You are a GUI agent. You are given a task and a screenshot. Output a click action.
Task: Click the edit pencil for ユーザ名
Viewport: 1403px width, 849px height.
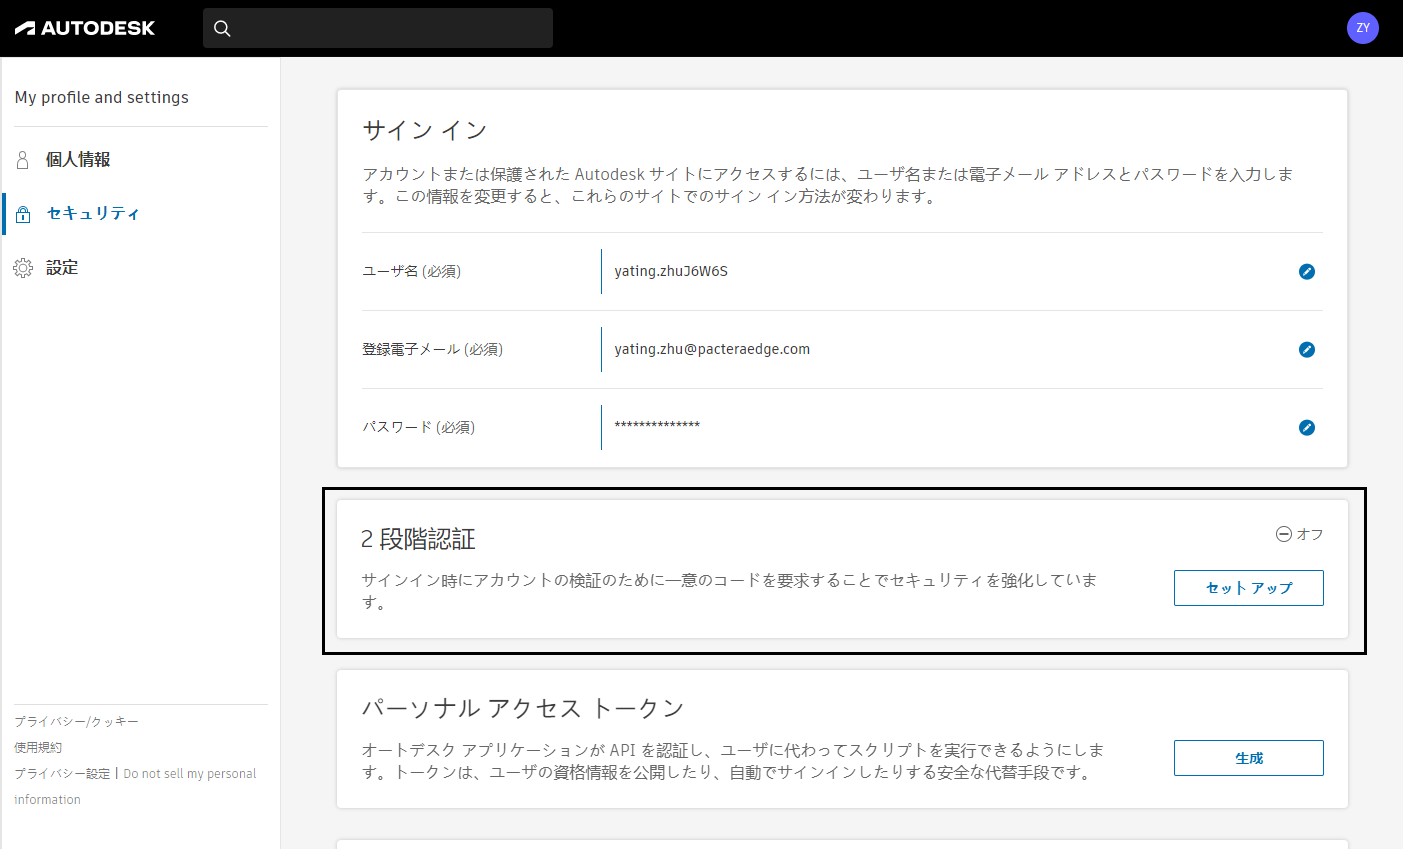[x=1306, y=271]
